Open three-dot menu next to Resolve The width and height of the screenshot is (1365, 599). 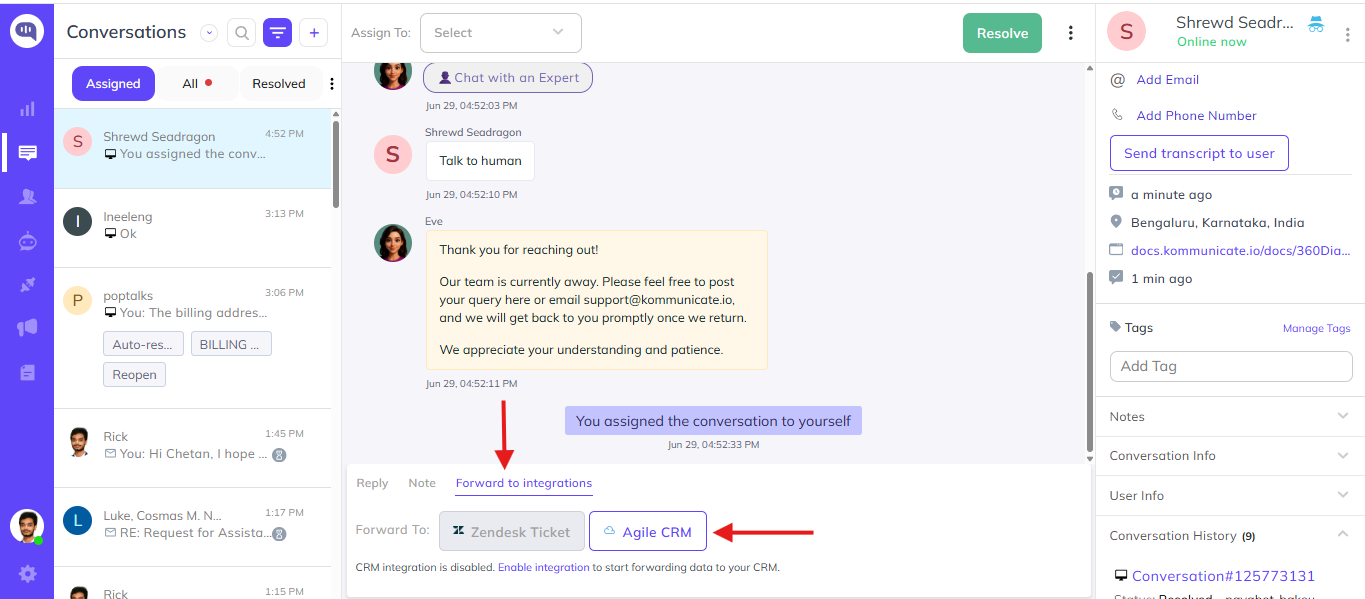click(x=1070, y=33)
